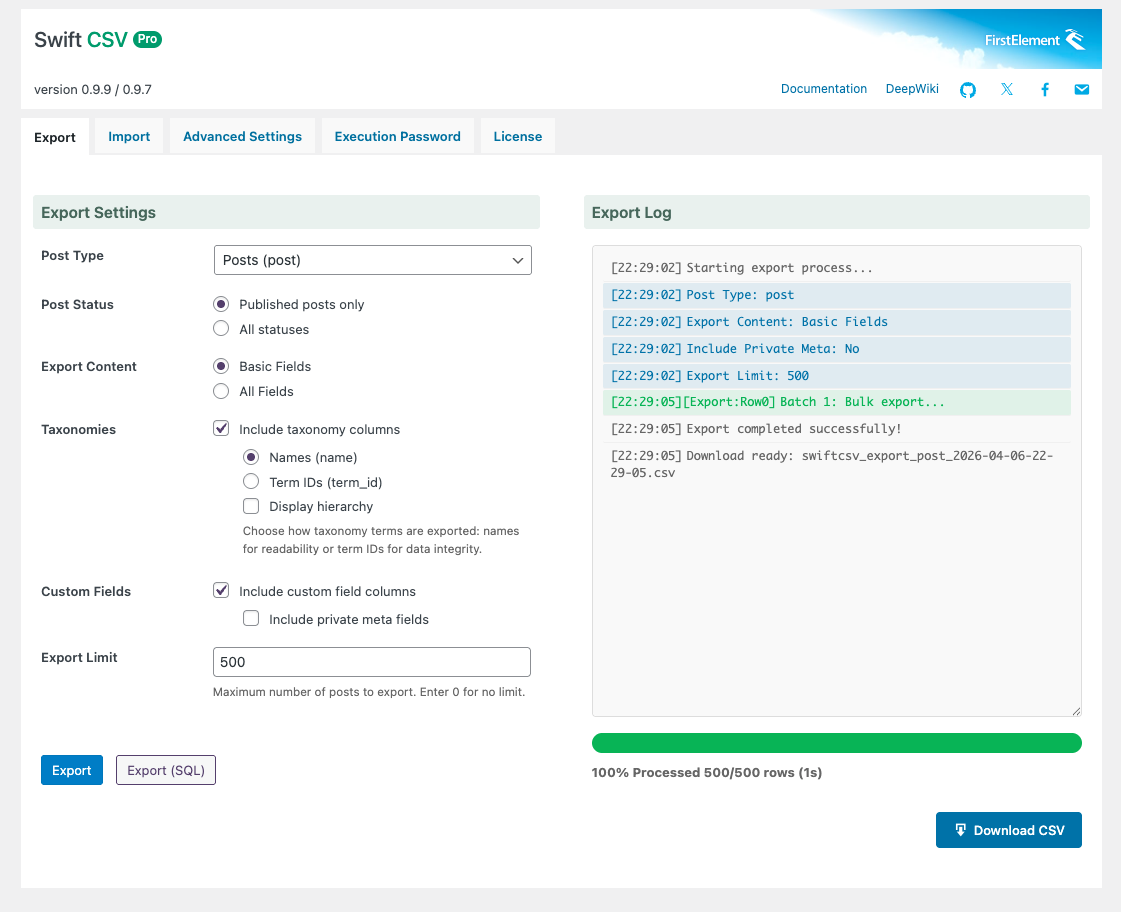This screenshot has height=912, width=1121.
Task: Enable Display hierarchy checkbox
Action: coord(251,506)
